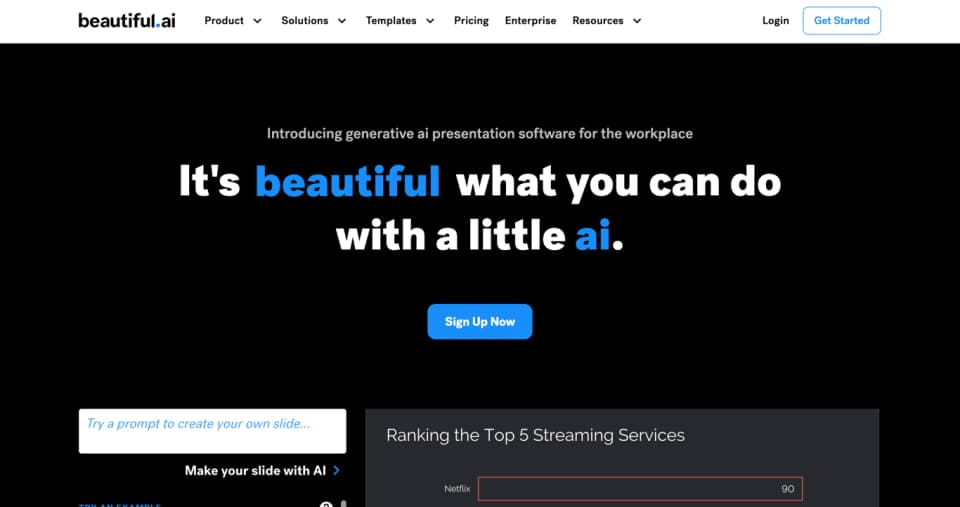
Task: Click the Sign Up Now button
Action: (x=480, y=321)
